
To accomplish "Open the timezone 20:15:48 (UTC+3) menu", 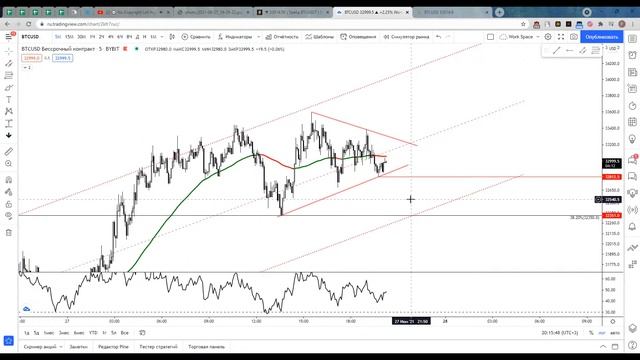I will pos(560,333).
